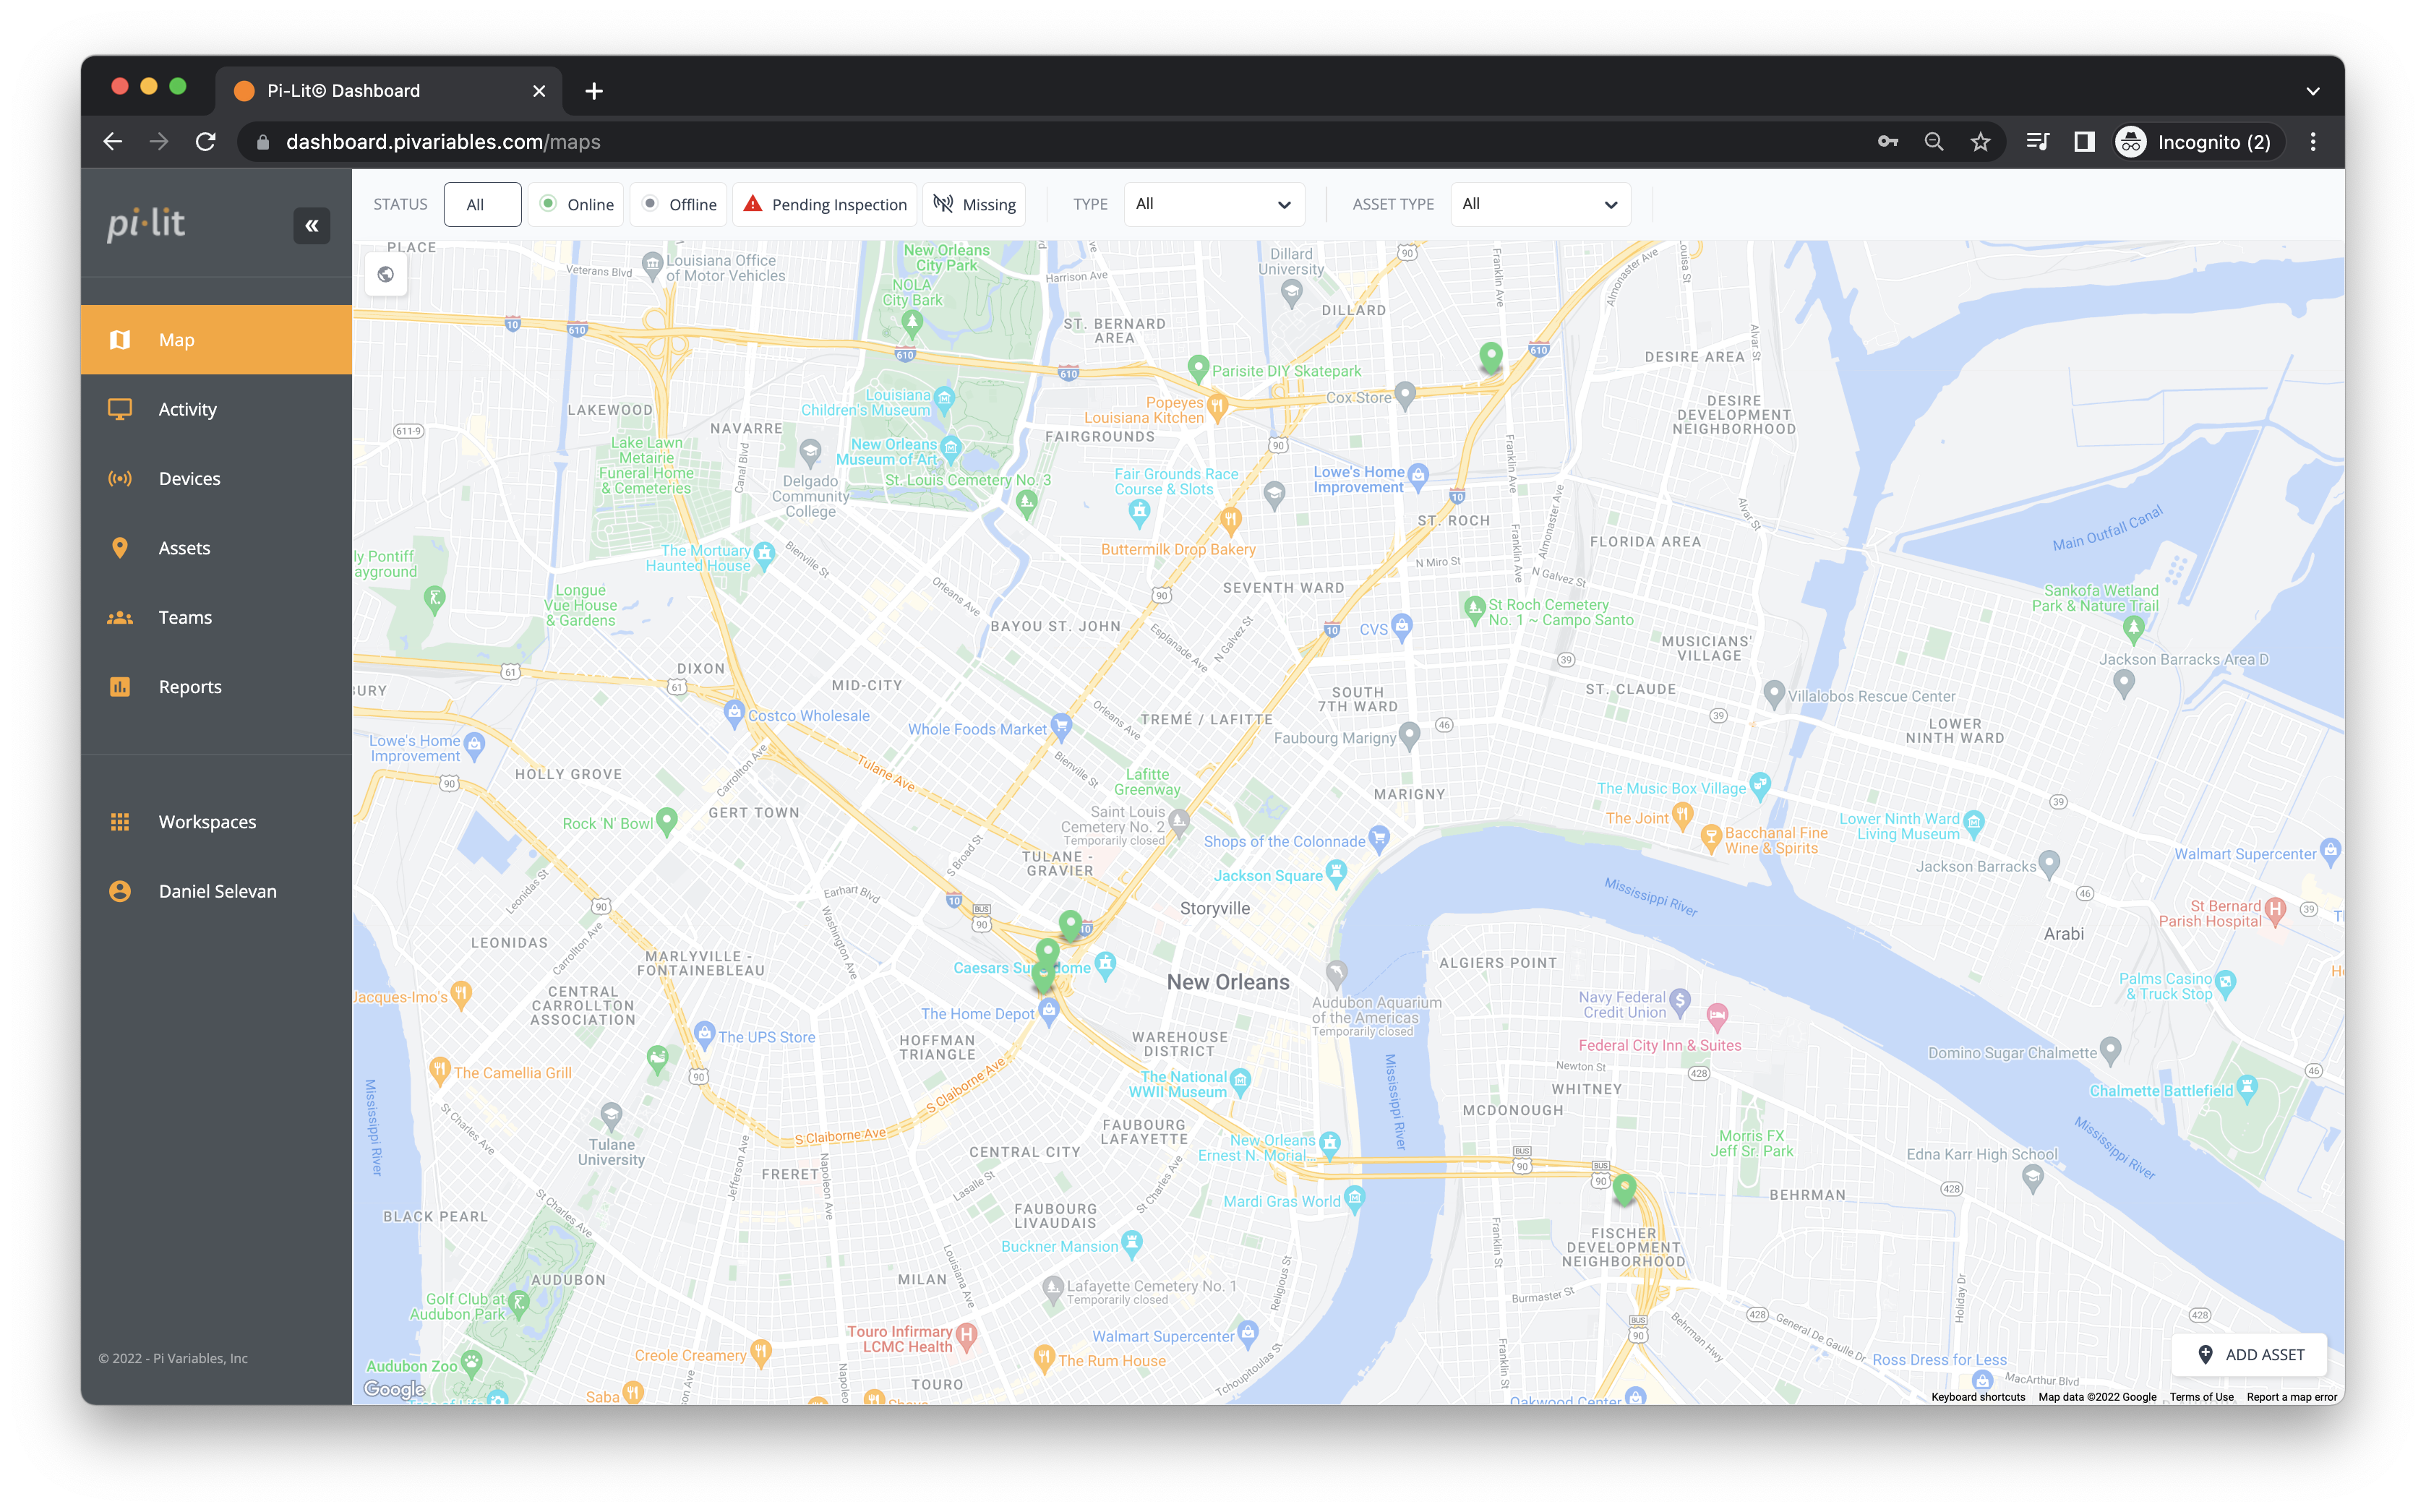The width and height of the screenshot is (2426, 1512).
Task: Open Daniel Selevan user profile
Action: pyautogui.click(x=217, y=891)
